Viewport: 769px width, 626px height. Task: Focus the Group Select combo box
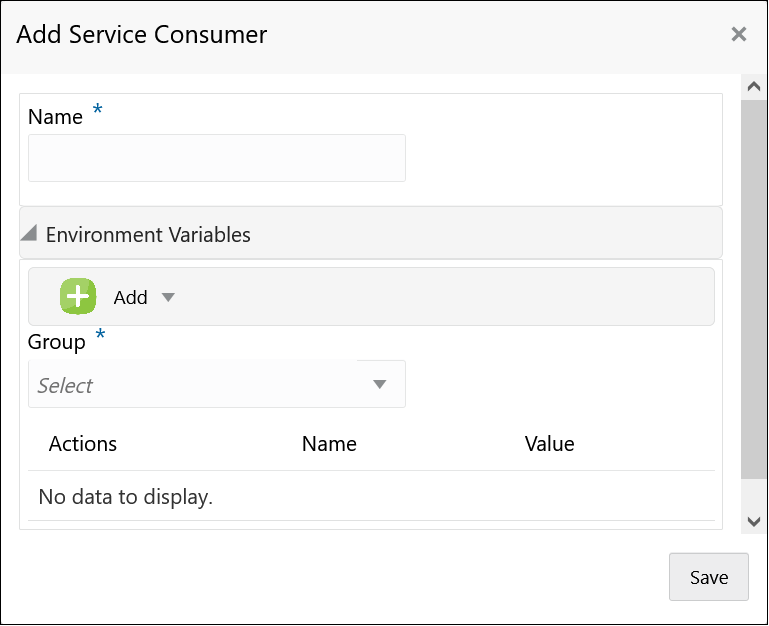click(200, 385)
